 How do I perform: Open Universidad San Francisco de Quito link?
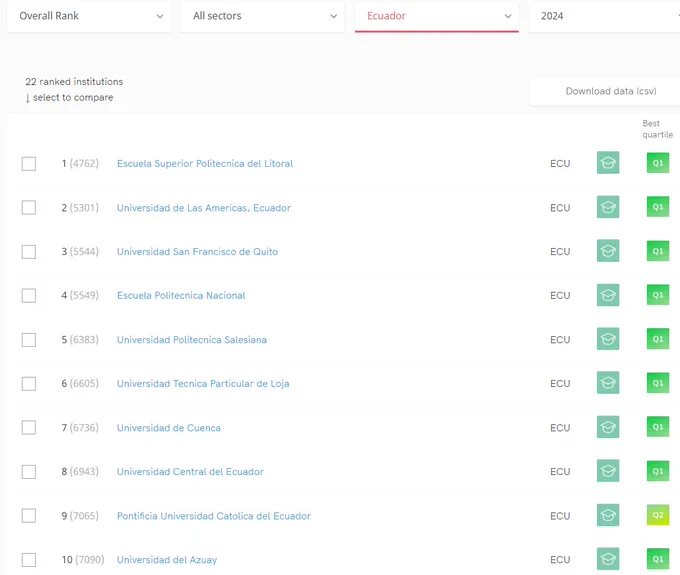pos(197,252)
